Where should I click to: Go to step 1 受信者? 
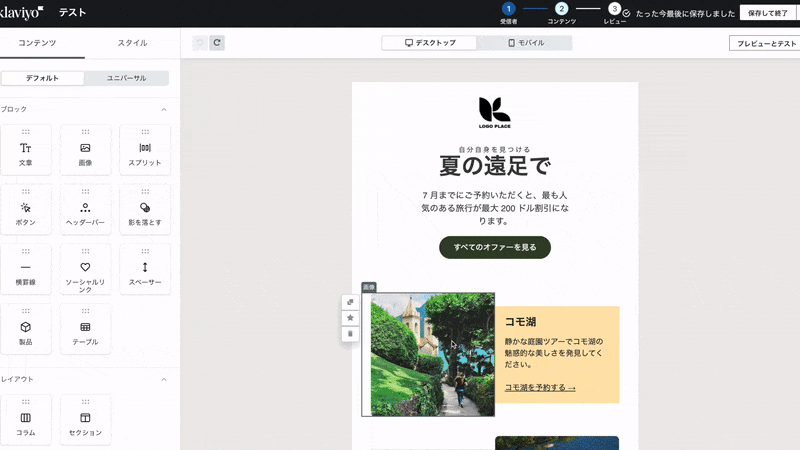pyautogui.click(x=509, y=13)
